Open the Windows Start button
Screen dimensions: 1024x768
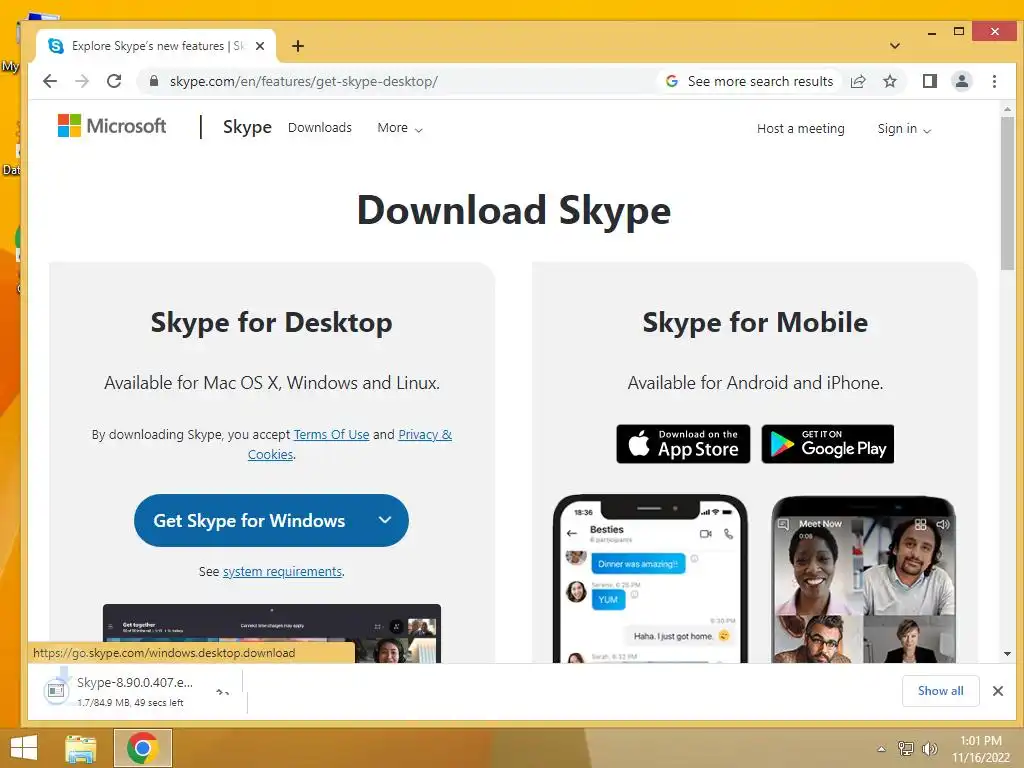point(24,748)
